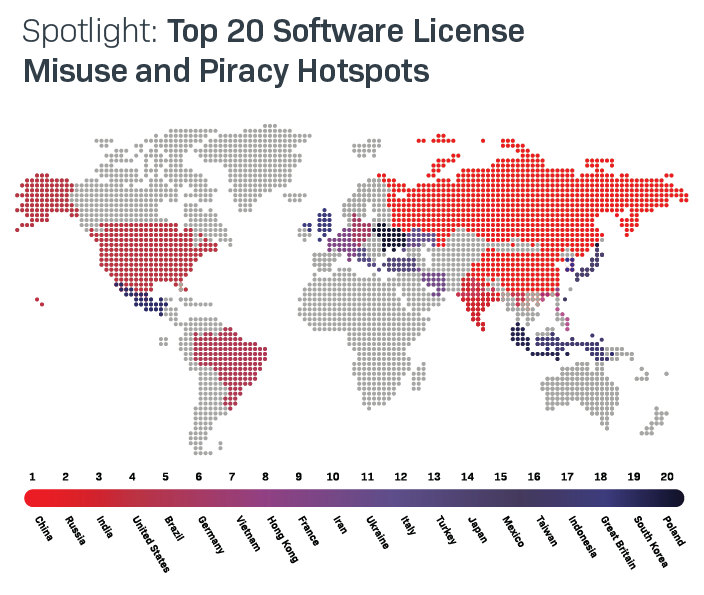
Task: Click the 'Poland' legend label
Action: tap(674, 531)
